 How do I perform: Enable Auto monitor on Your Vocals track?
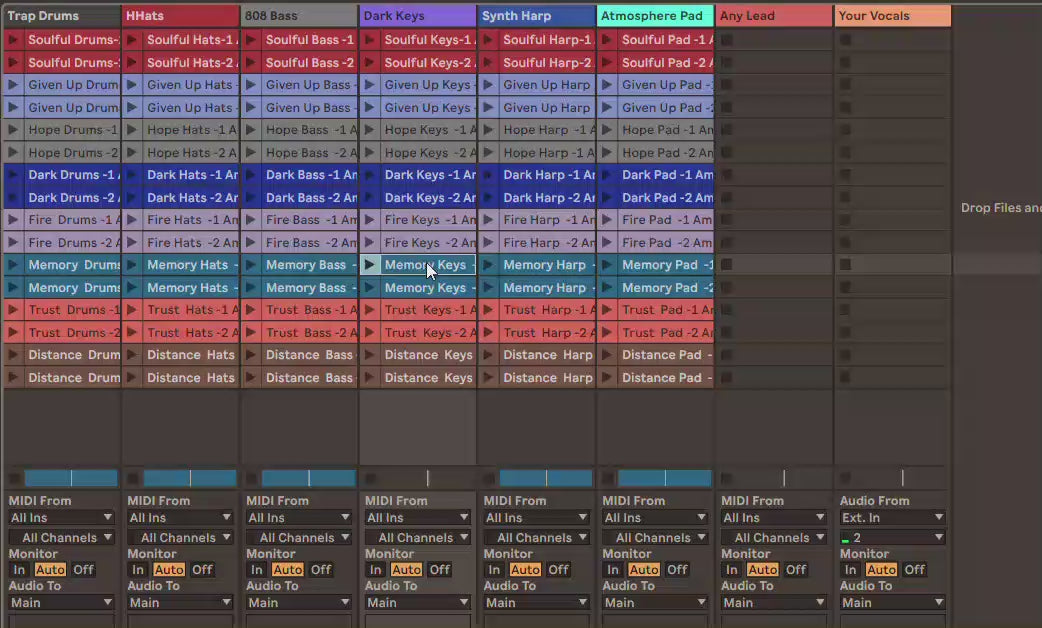(x=881, y=570)
